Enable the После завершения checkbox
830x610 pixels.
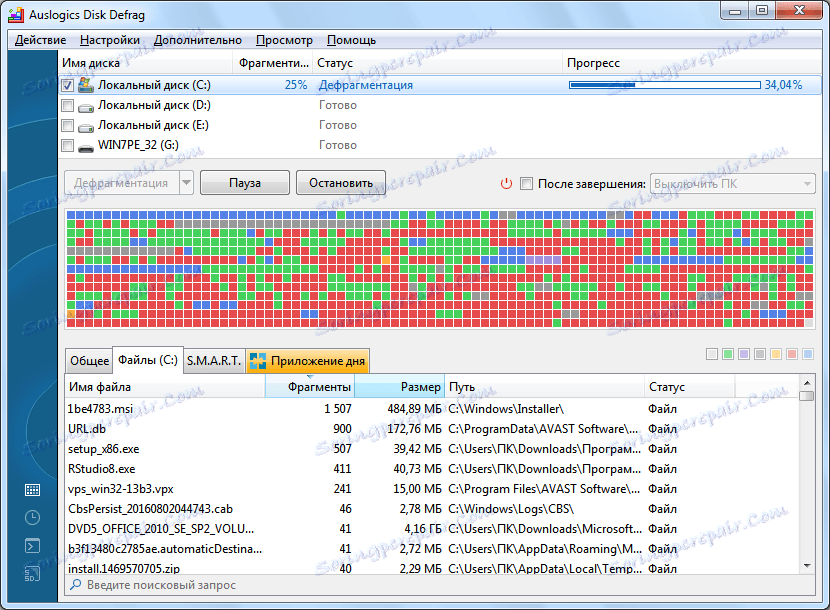click(x=526, y=184)
